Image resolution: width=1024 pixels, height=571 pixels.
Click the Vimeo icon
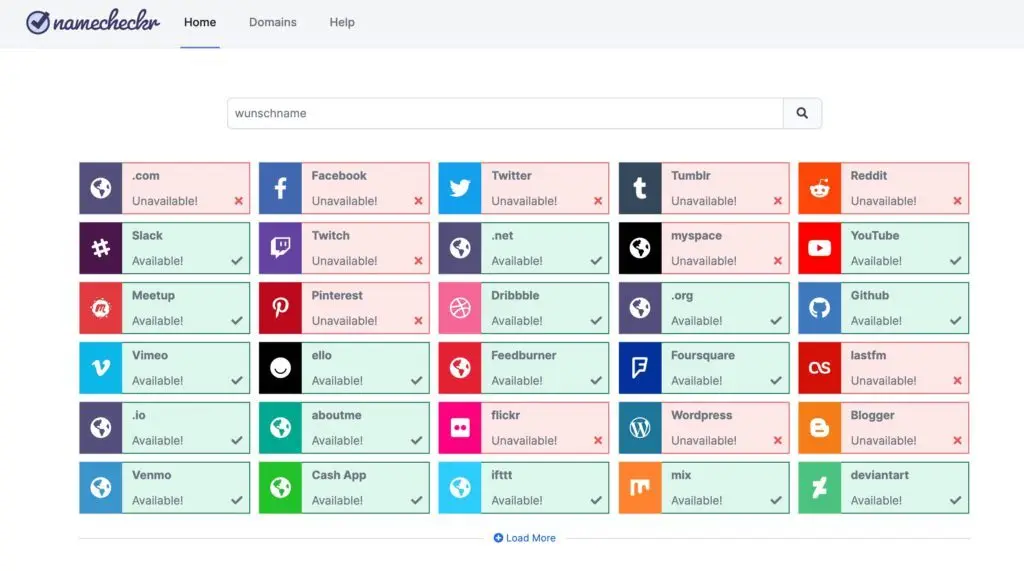(x=101, y=368)
